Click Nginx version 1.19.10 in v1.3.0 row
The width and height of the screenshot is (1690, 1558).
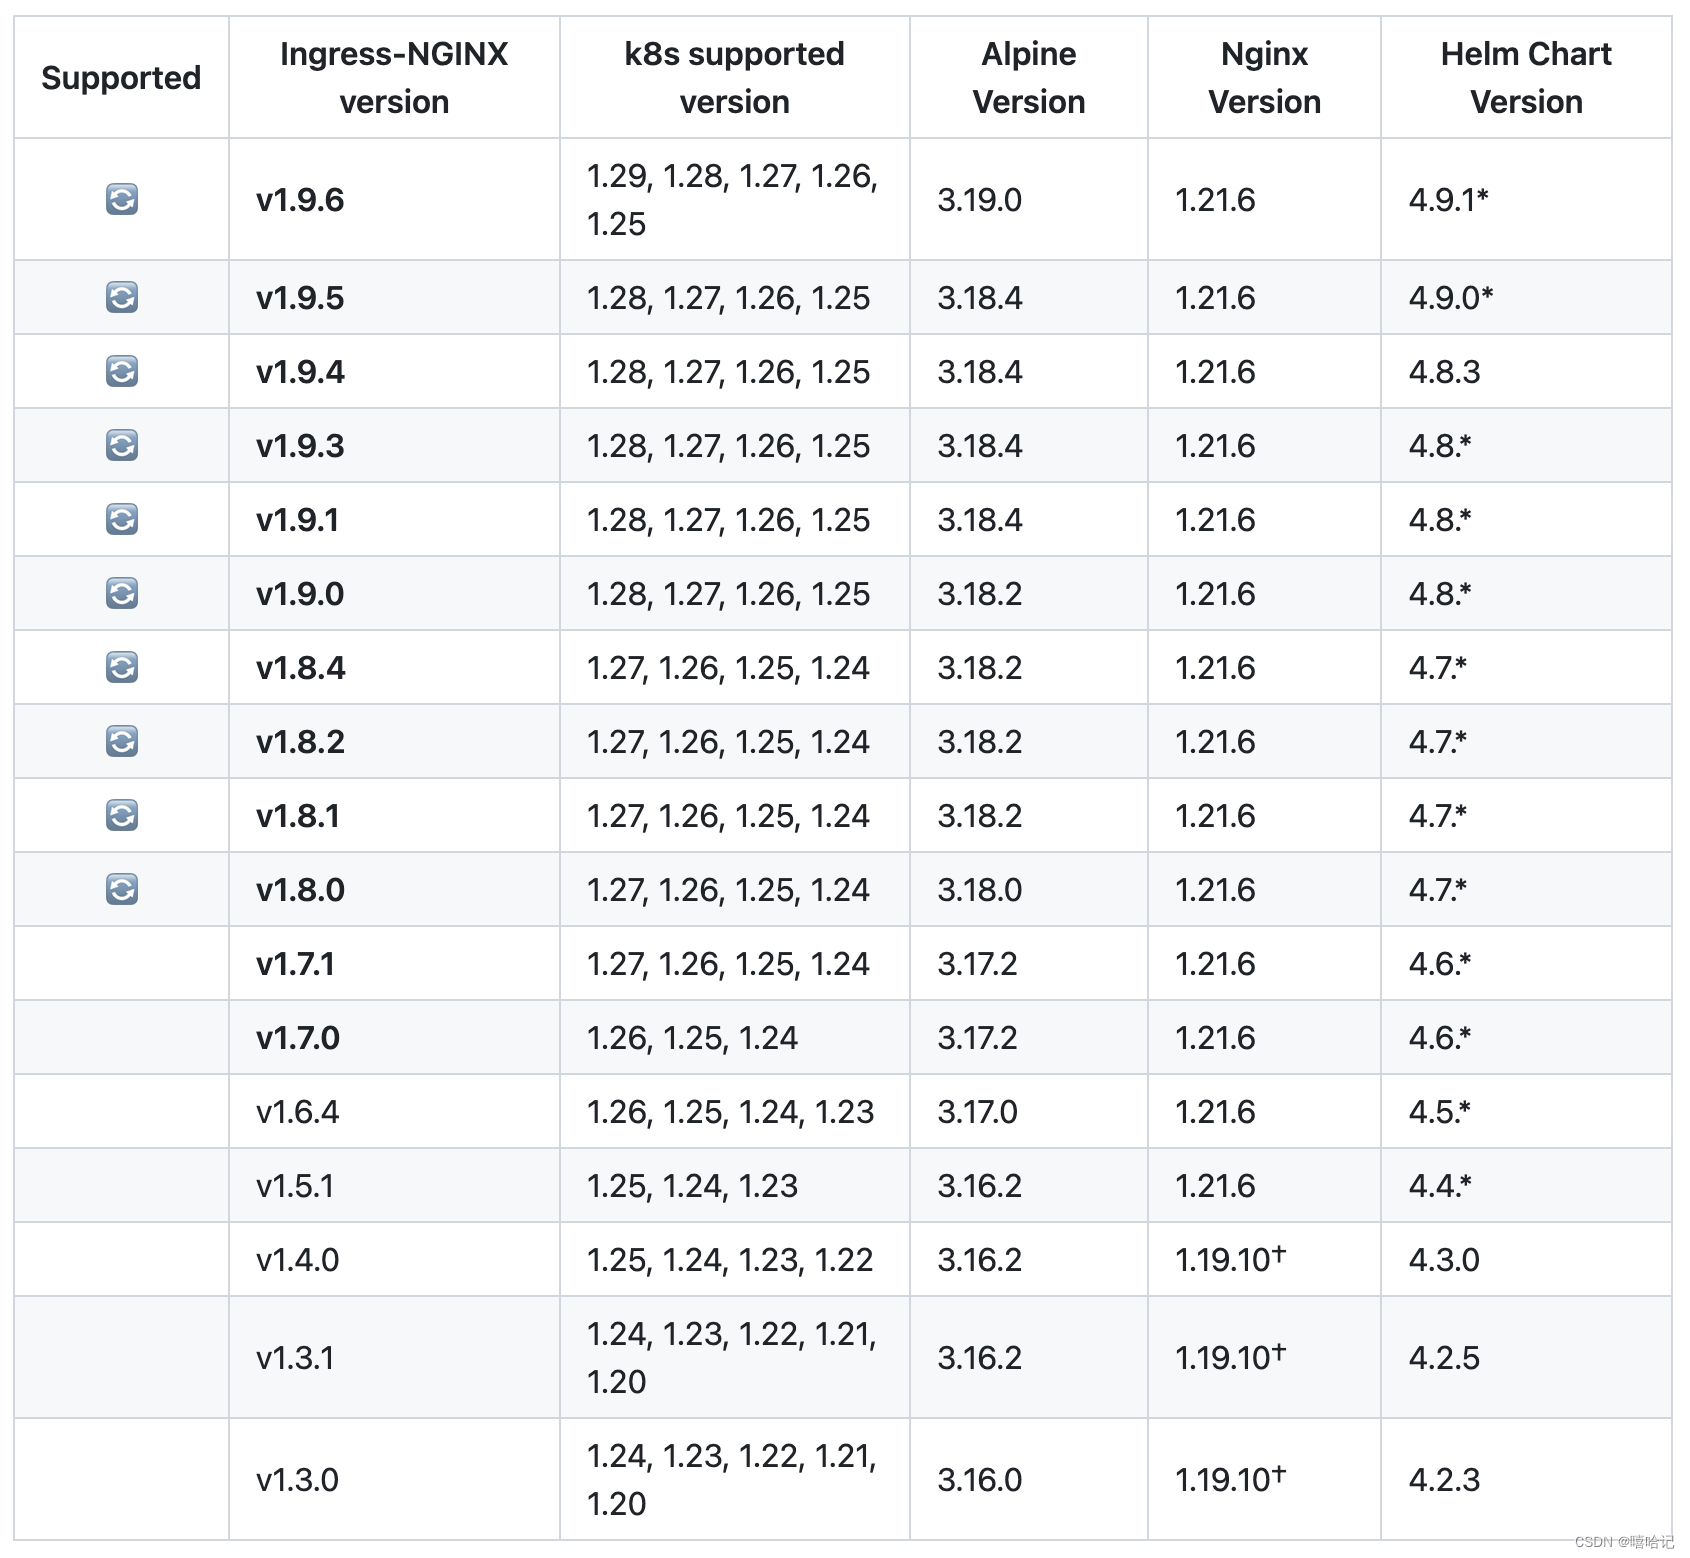point(1230,1480)
